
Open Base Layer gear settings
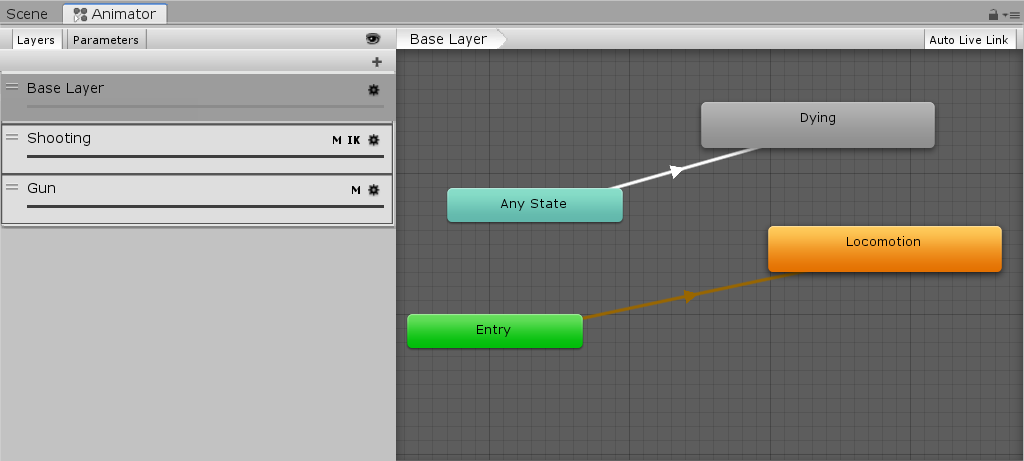374,90
